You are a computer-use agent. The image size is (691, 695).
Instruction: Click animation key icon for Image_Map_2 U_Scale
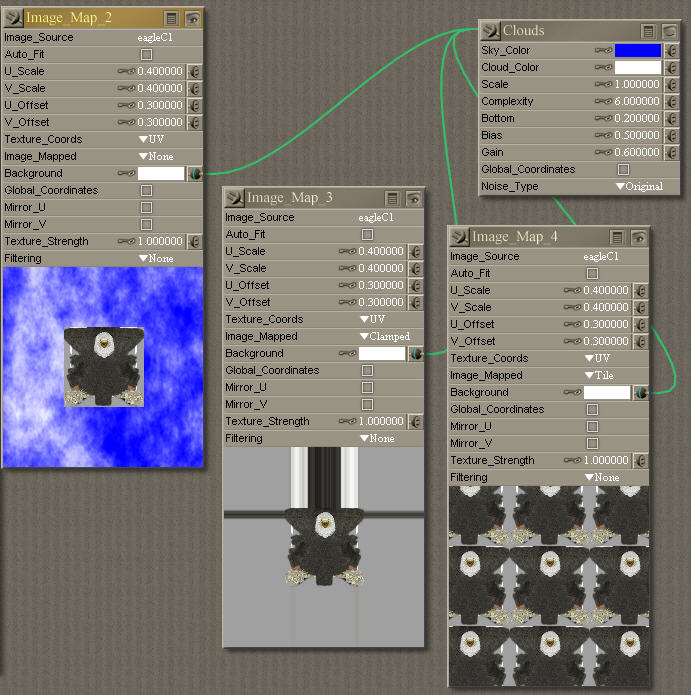pos(126,71)
